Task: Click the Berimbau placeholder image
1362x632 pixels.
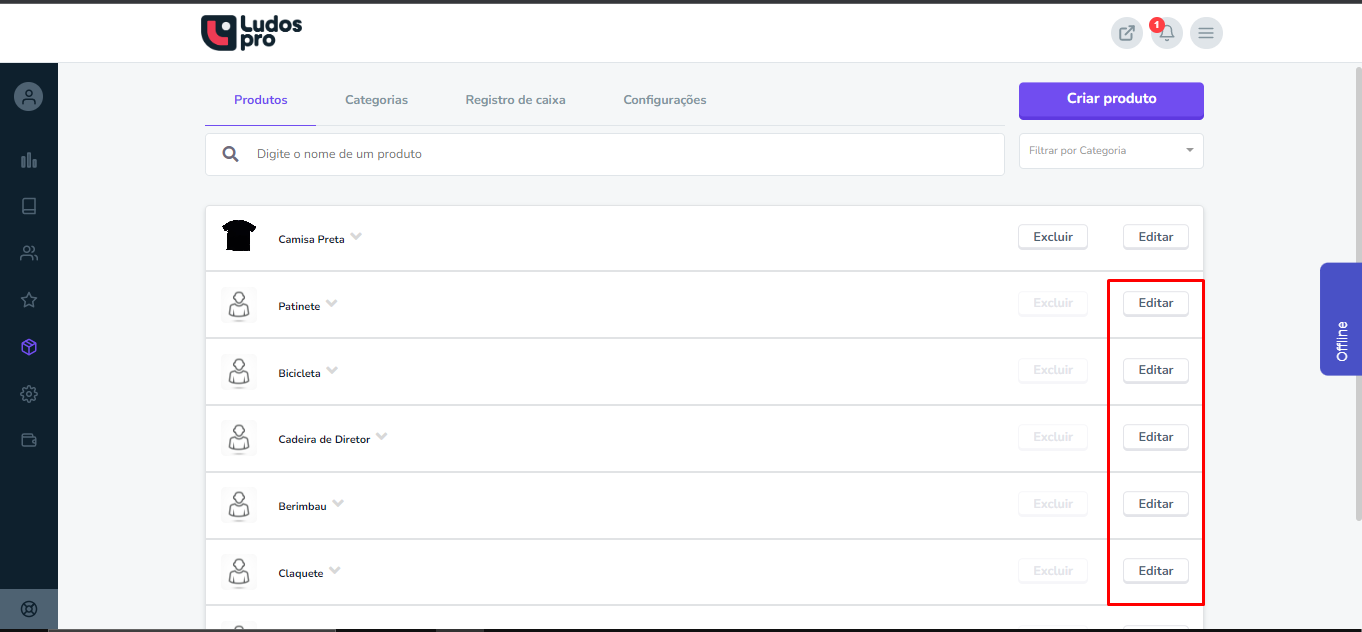Action: [x=239, y=505]
